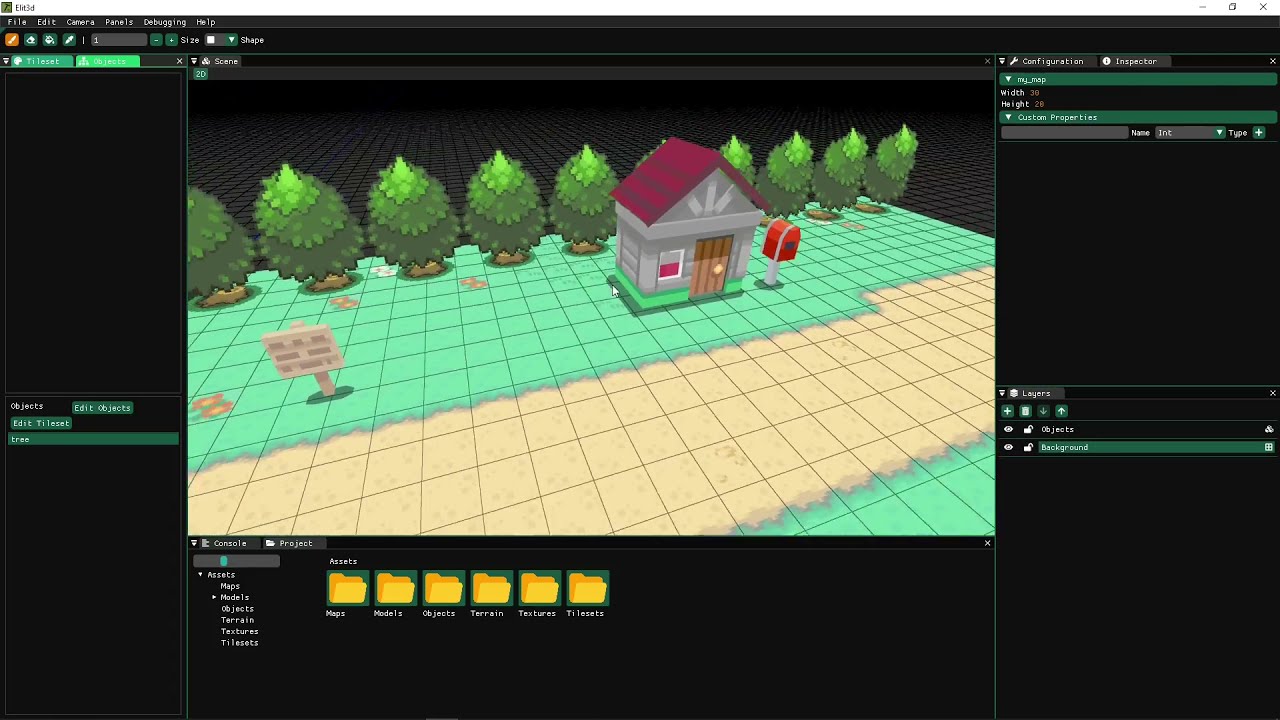This screenshot has width=1280, height=720.
Task: Switch to the Objects panel tab
Action: 109,61
